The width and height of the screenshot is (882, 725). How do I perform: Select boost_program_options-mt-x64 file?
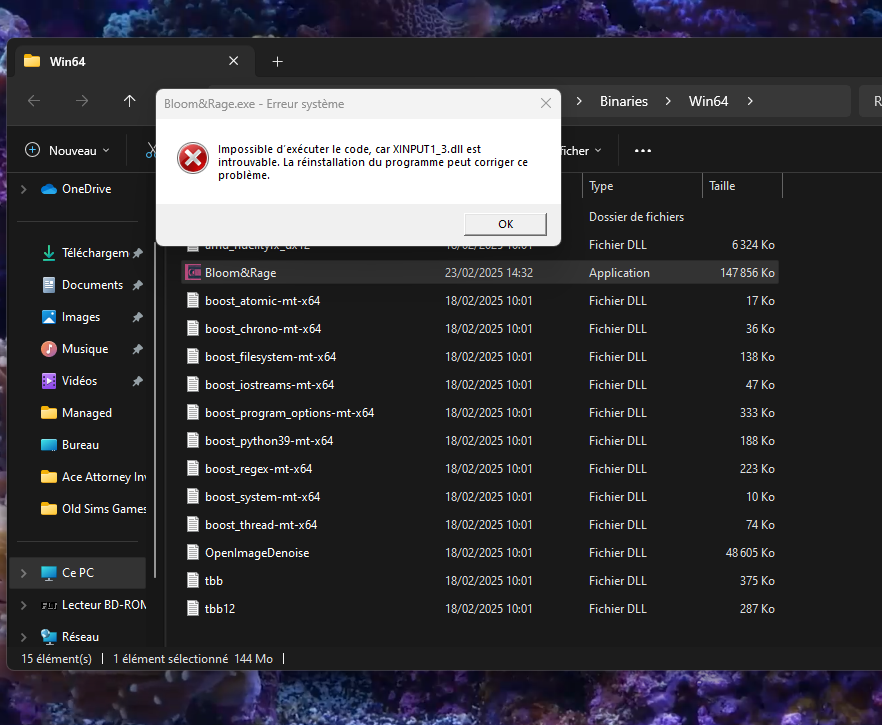tap(290, 413)
